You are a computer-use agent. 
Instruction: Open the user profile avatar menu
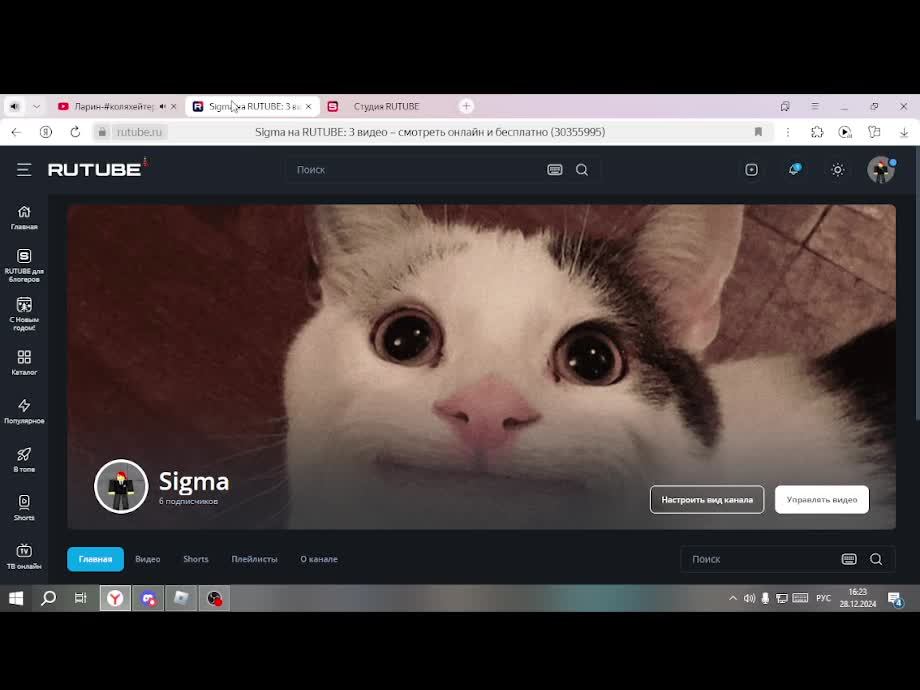[x=881, y=170]
